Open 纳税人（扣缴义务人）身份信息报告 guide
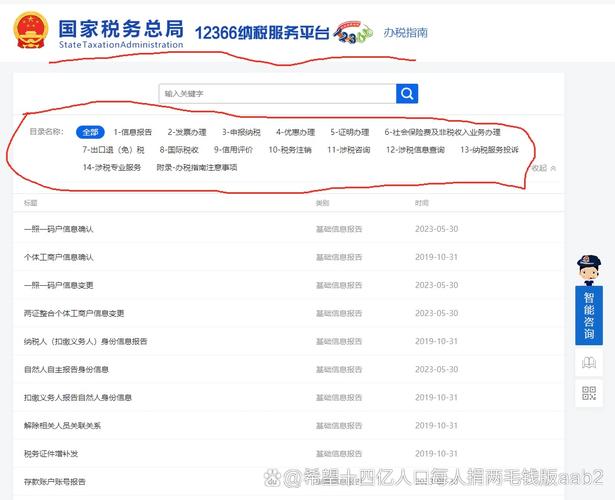The image size is (615, 500). [86, 342]
